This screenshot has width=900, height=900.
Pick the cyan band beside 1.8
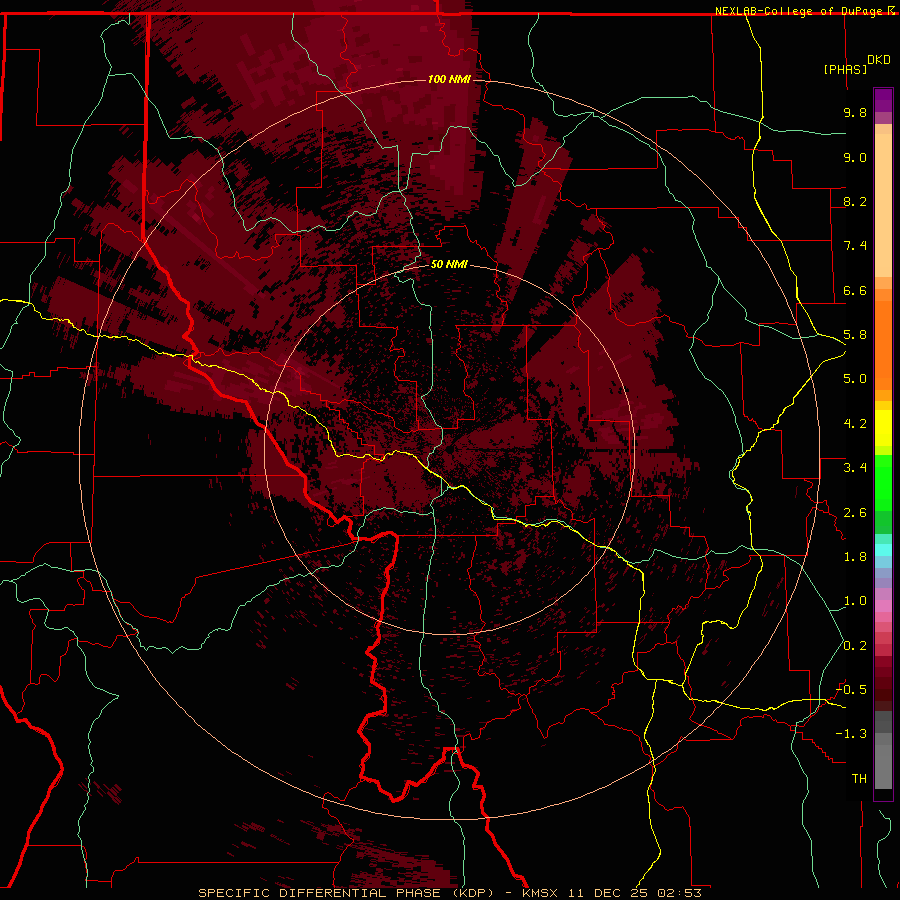click(x=883, y=550)
